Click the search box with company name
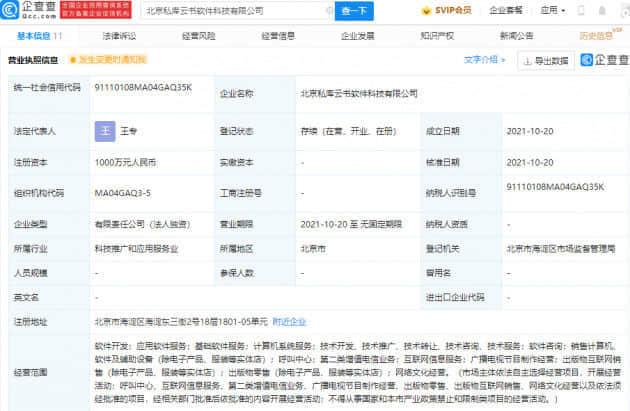The height and width of the screenshot is (411, 630). point(237,11)
